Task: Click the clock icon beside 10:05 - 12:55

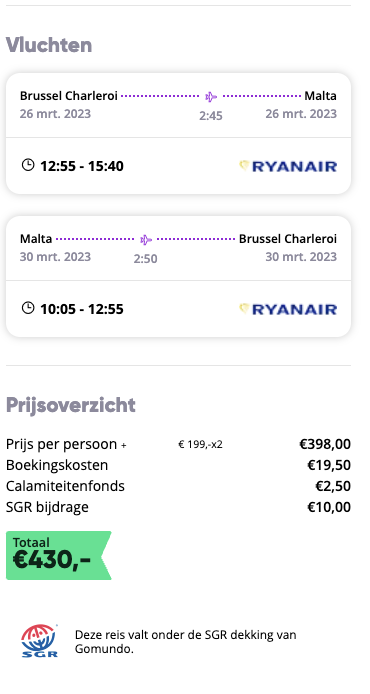Action: 28,308
